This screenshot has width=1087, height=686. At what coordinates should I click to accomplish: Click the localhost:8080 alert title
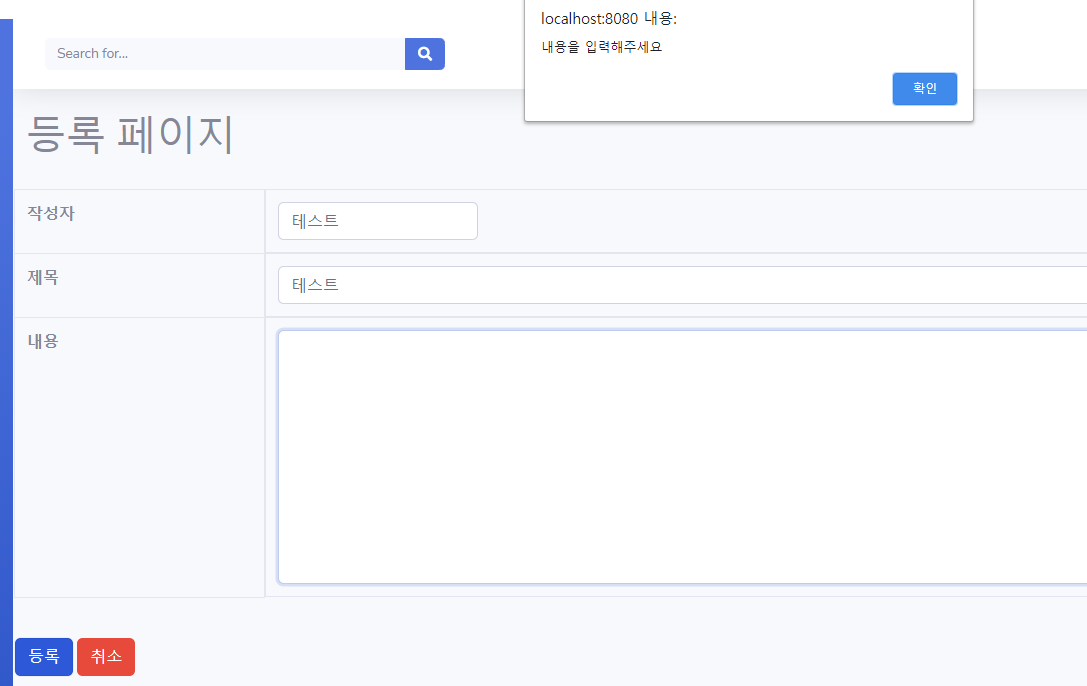(x=609, y=19)
